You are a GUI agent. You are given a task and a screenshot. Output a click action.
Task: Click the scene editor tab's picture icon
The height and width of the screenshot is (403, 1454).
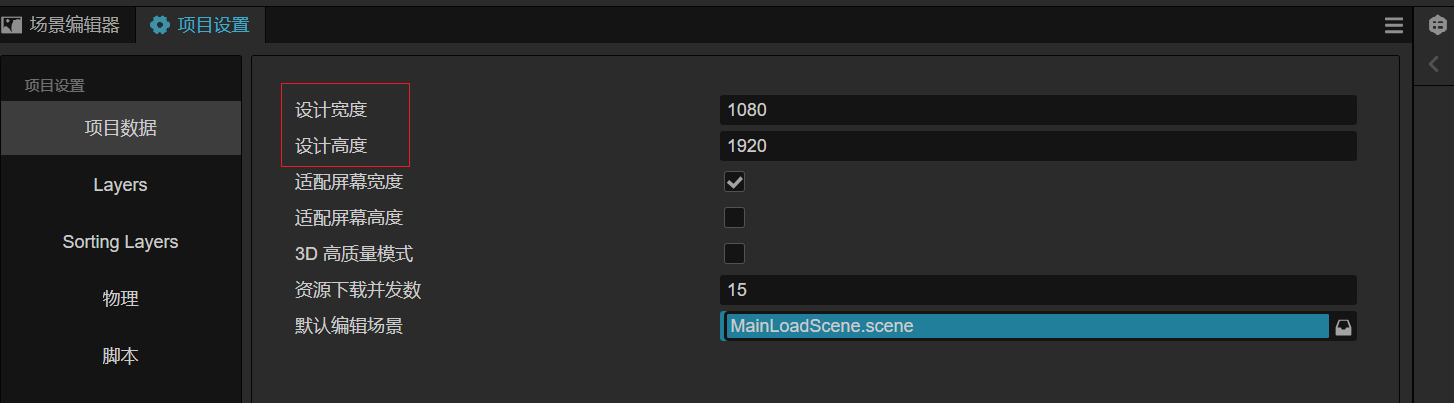pyautogui.click(x=12, y=25)
